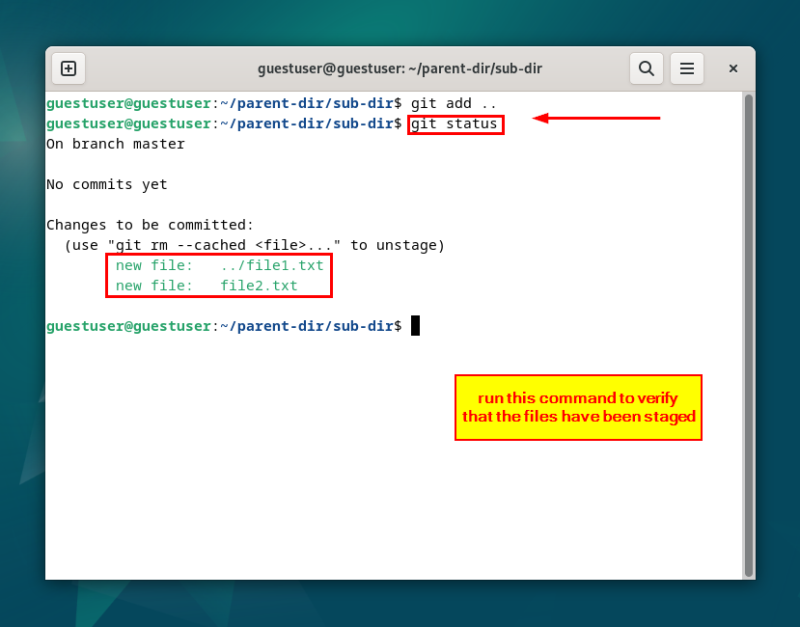Screen dimensions: 800x627
Task: Open the search in terminal
Action: click(x=646, y=68)
